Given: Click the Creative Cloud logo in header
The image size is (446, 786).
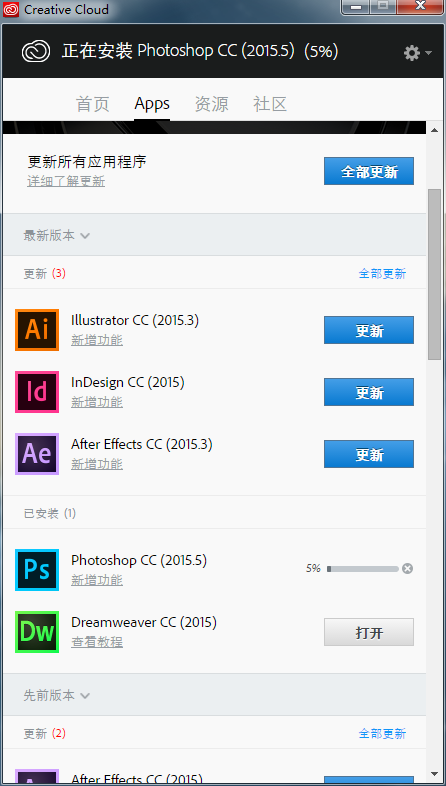Looking at the screenshot, I should 36,51.
